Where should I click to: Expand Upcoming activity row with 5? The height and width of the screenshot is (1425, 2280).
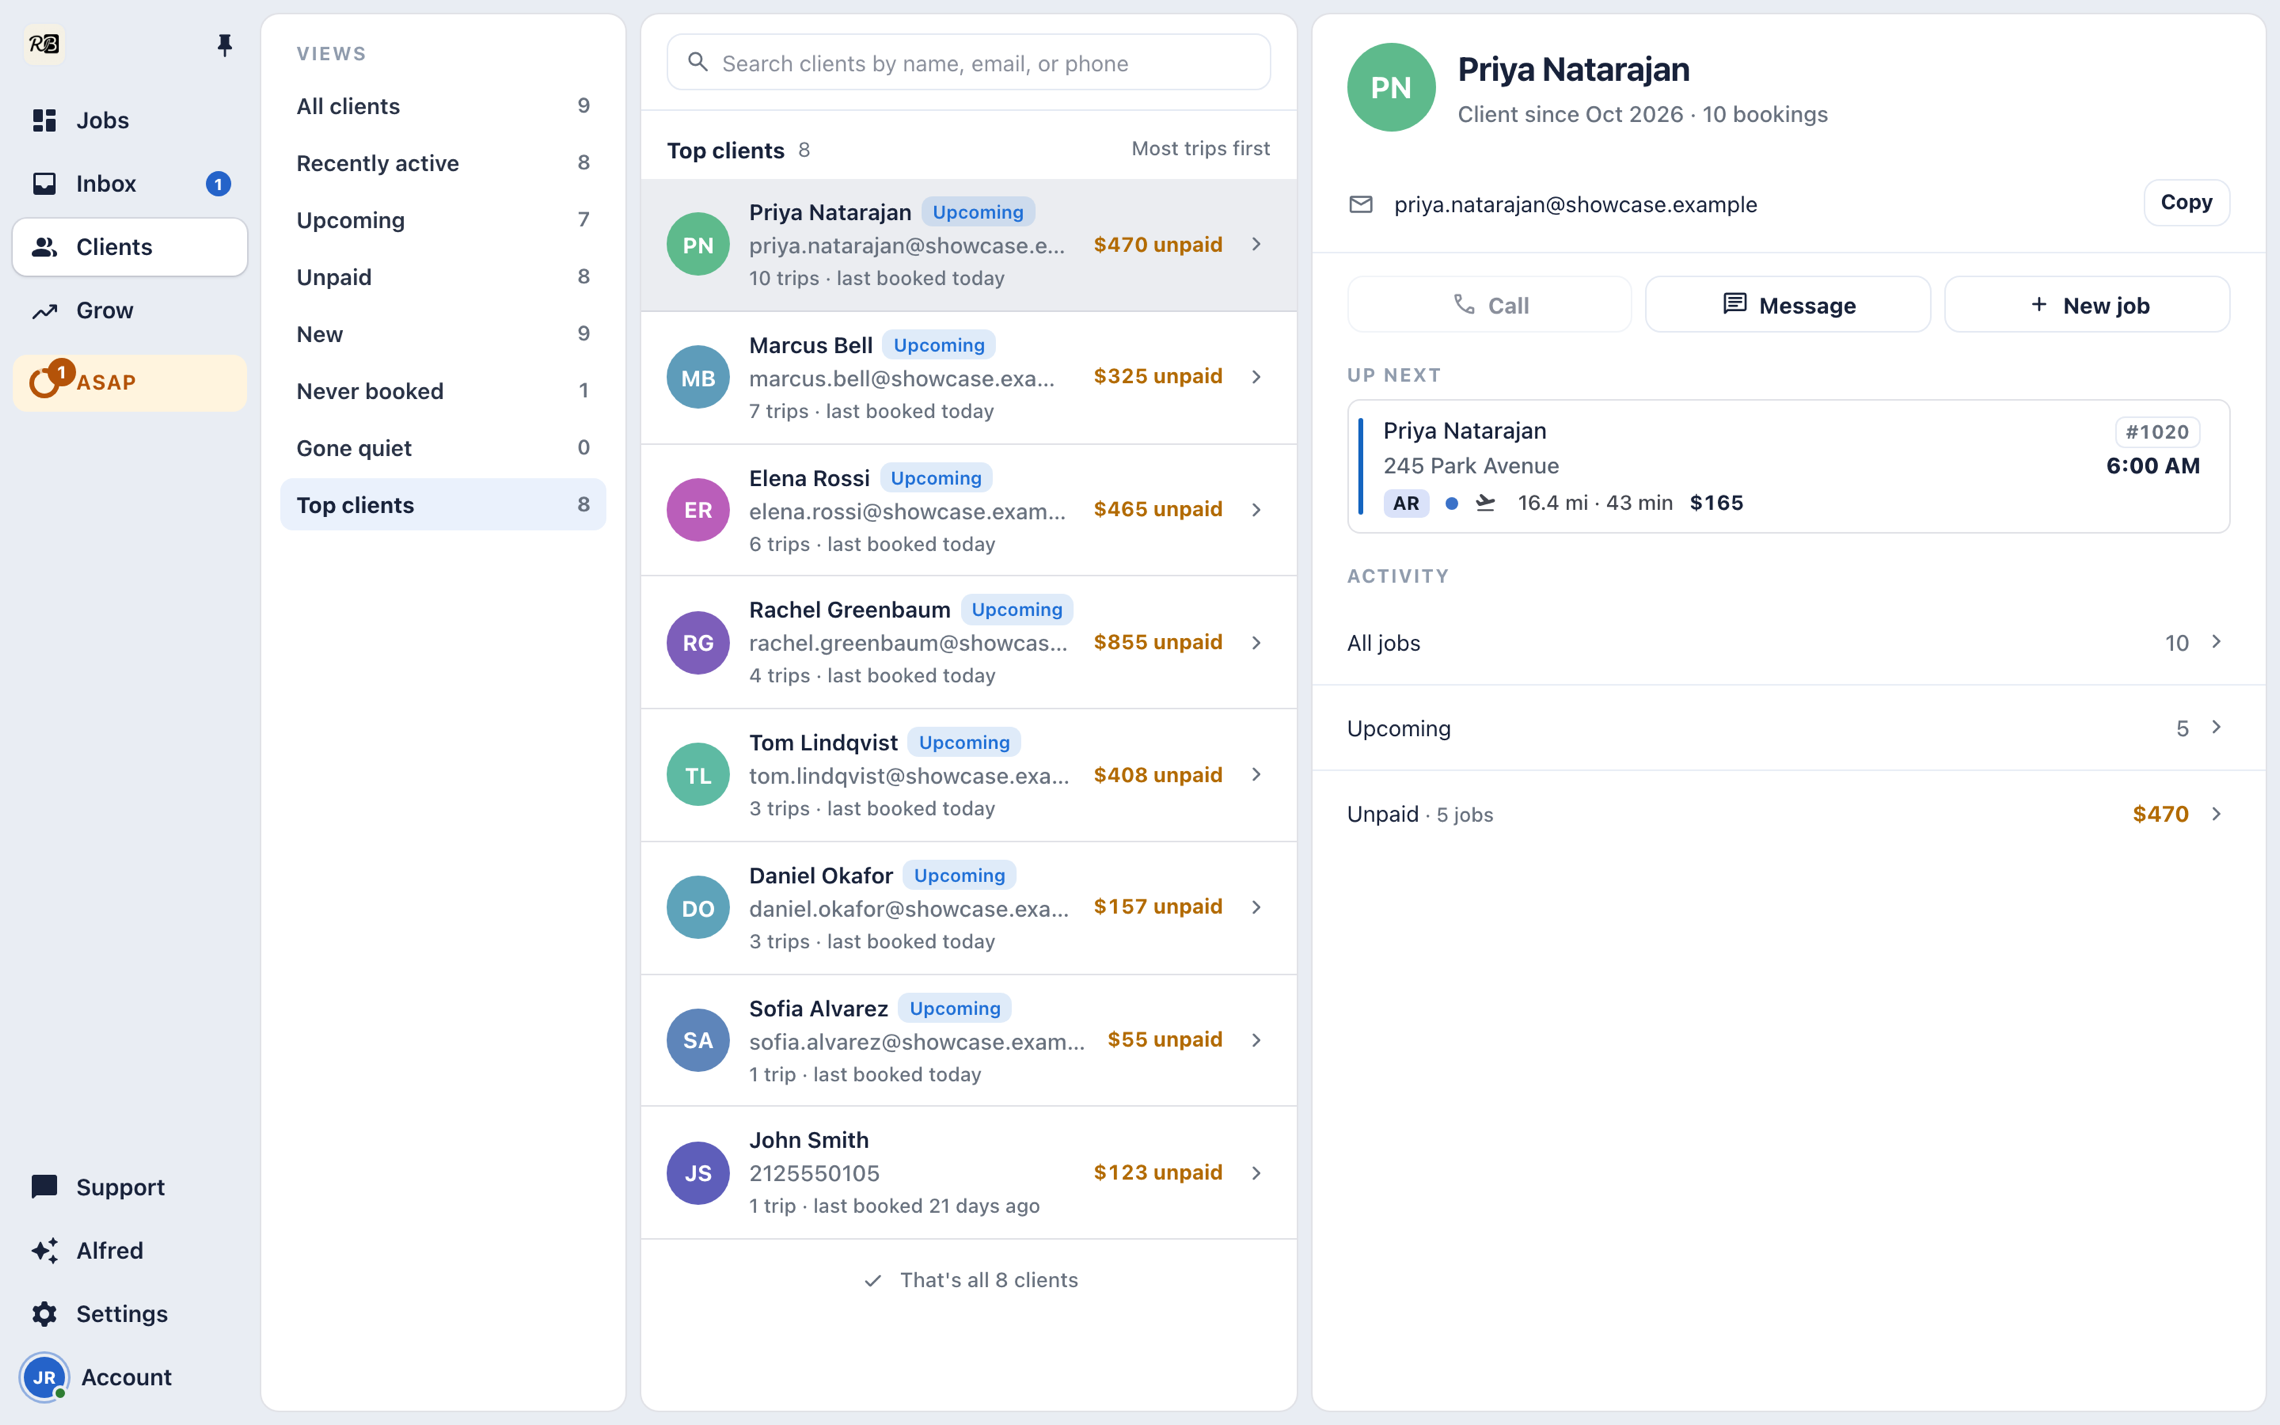point(1788,728)
